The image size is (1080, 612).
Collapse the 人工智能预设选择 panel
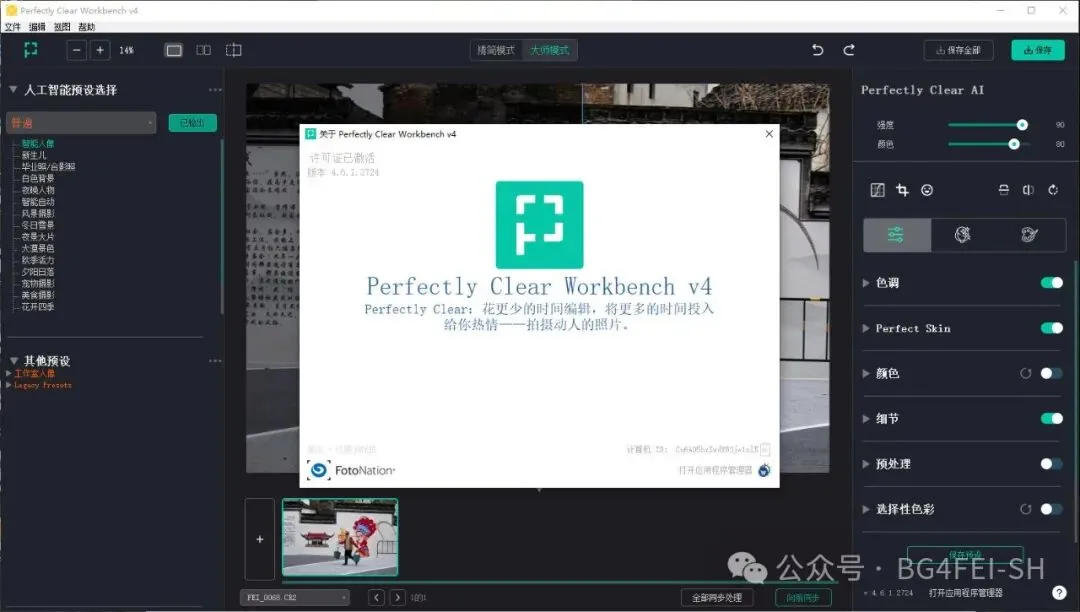point(13,89)
